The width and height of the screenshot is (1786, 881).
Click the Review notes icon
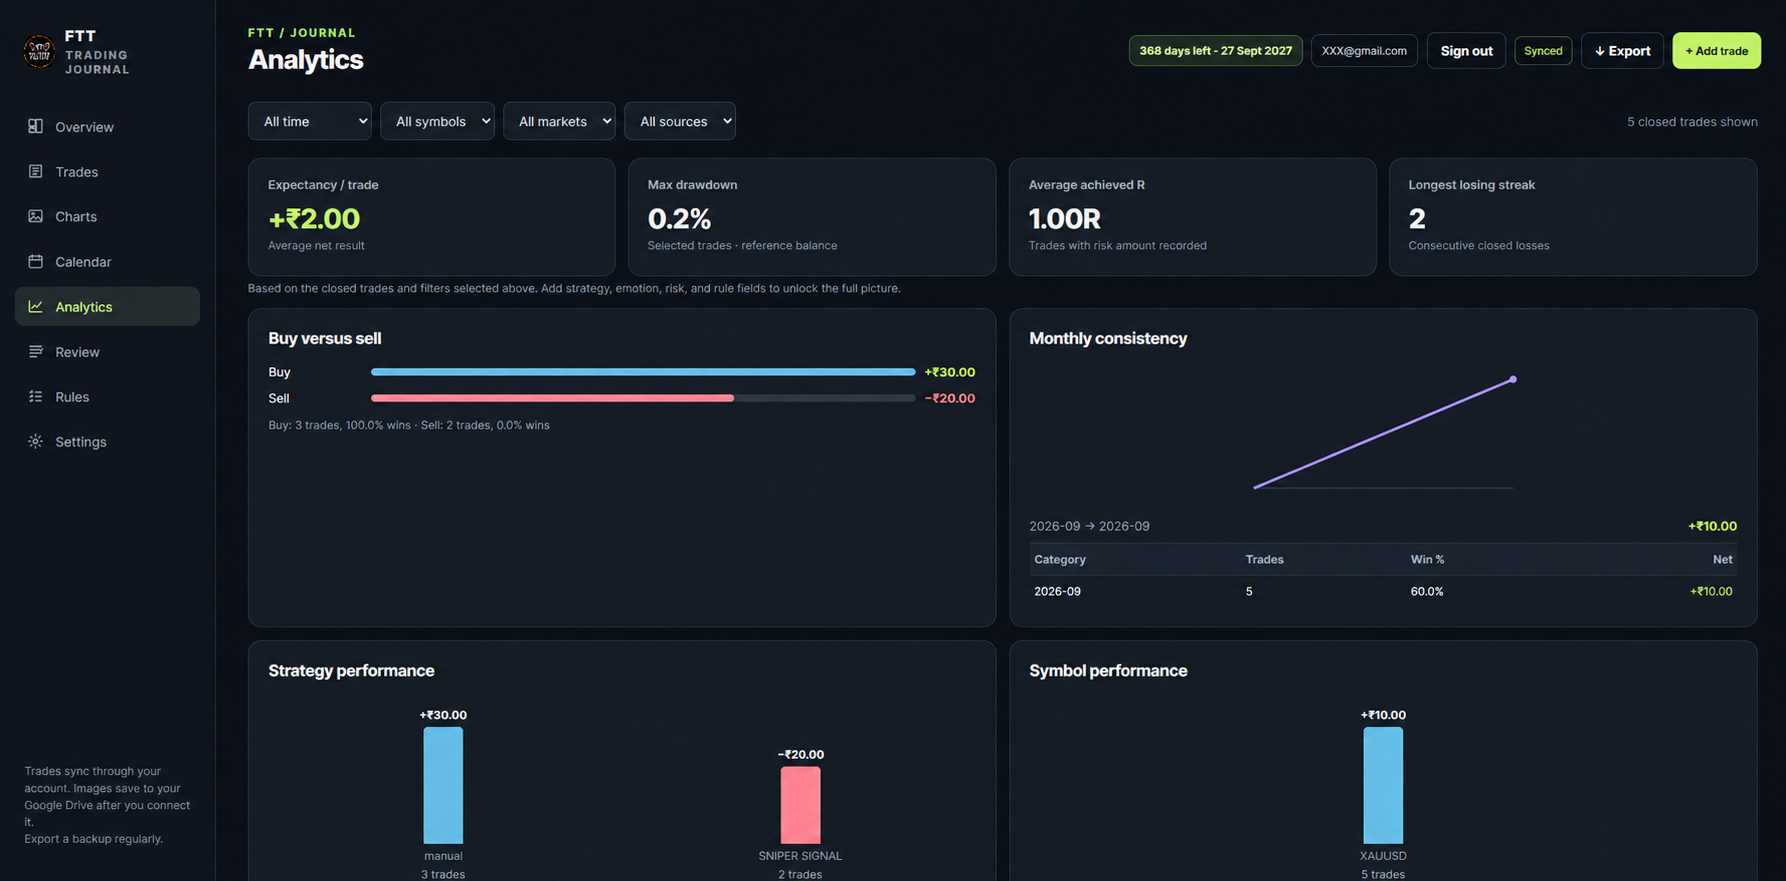tap(35, 351)
